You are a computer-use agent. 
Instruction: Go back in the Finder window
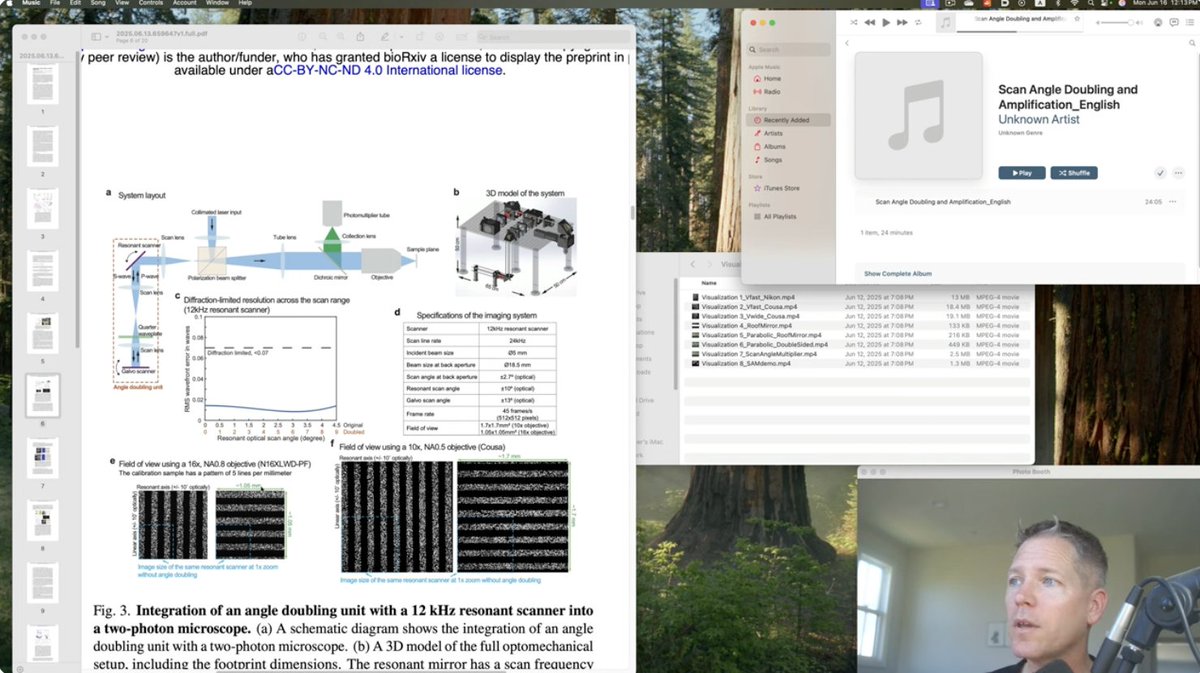click(x=694, y=265)
